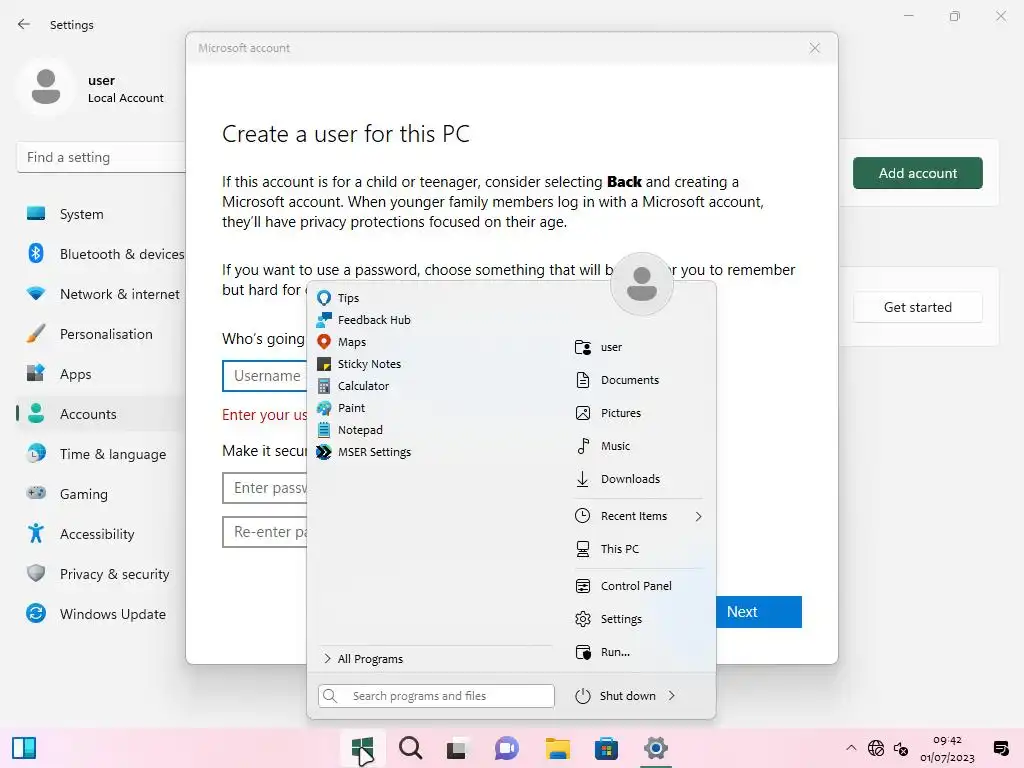
Task: Show hidden tray icons chevron
Action: [x=851, y=748]
